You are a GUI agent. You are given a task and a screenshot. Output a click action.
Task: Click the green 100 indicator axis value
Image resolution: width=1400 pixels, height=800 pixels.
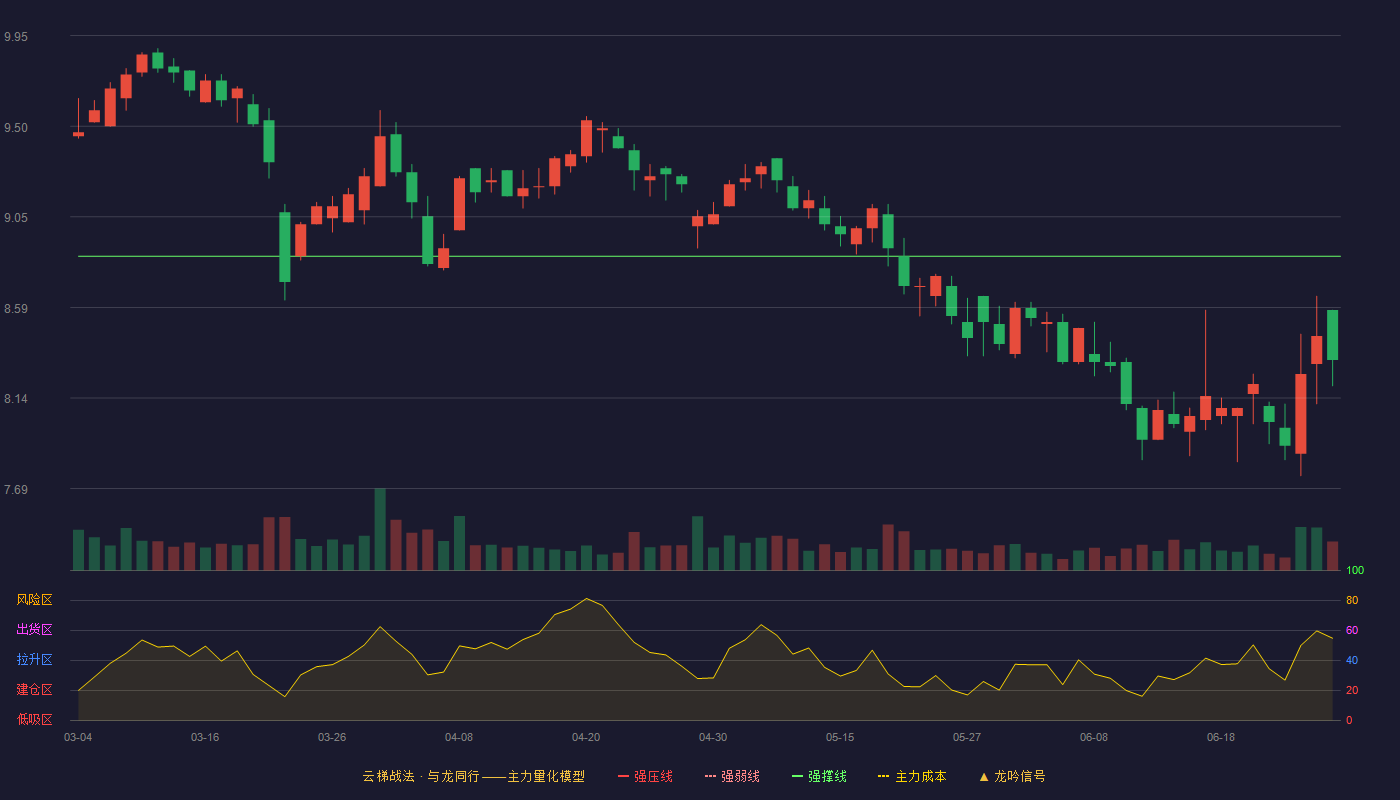(x=1355, y=571)
